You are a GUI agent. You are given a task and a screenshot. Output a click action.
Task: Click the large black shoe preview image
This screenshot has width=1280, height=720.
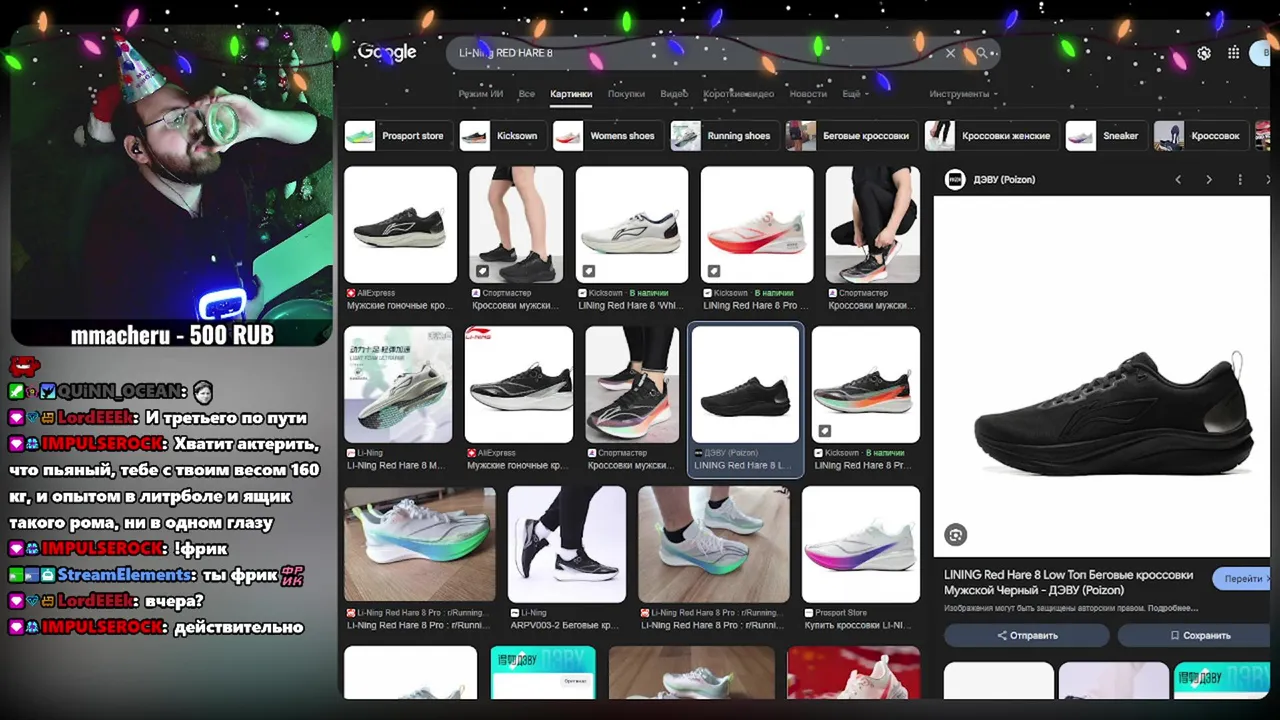pos(1102,376)
